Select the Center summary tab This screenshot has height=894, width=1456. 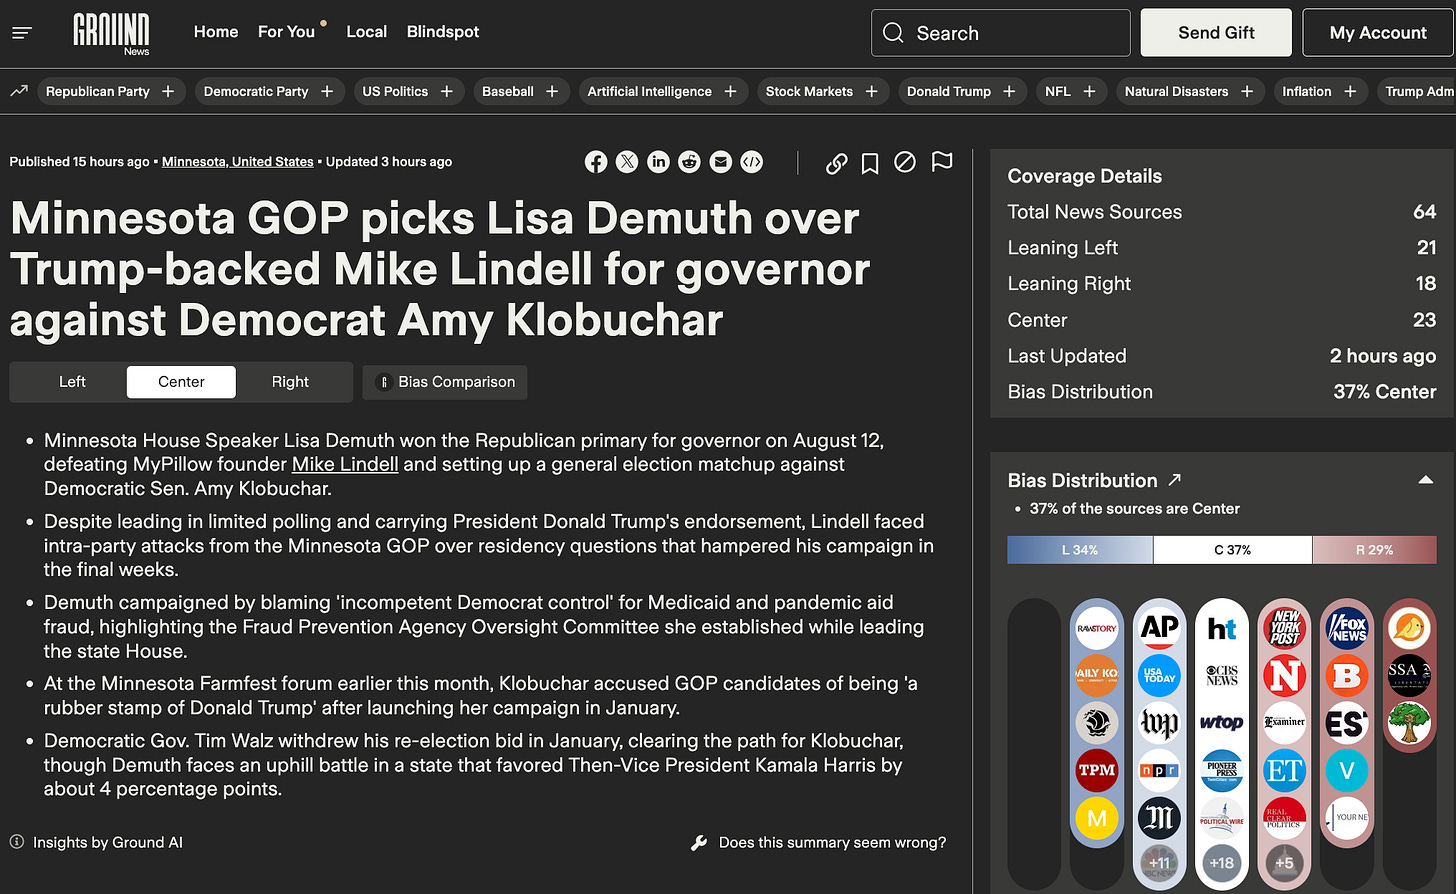181,382
